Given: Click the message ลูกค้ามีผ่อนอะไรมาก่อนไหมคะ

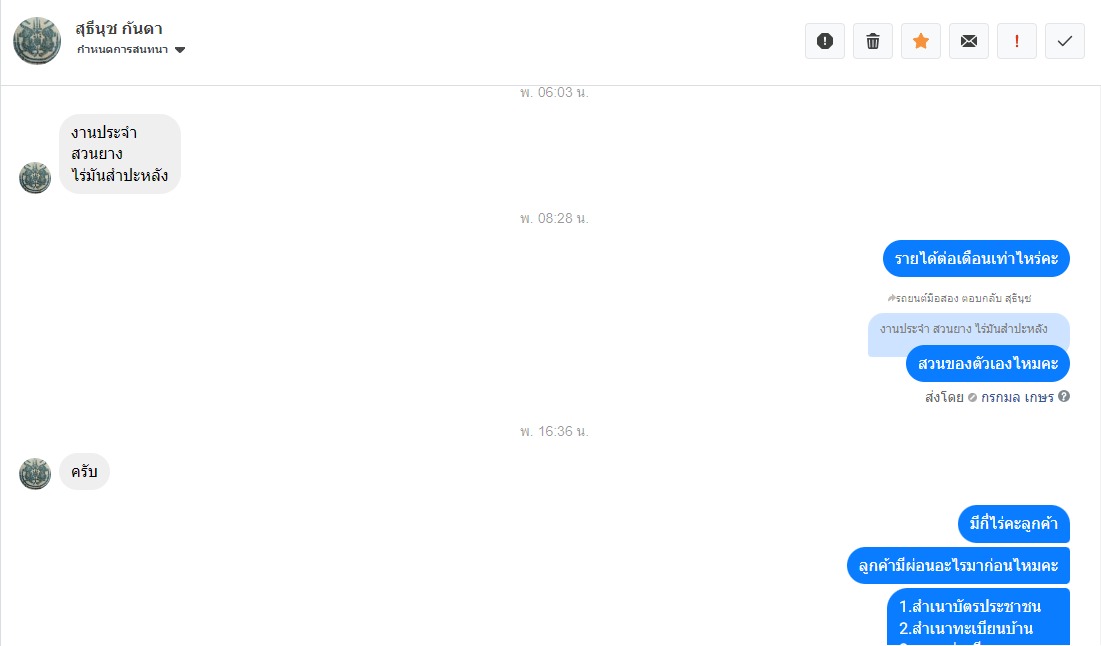Looking at the screenshot, I should [x=958, y=565].
